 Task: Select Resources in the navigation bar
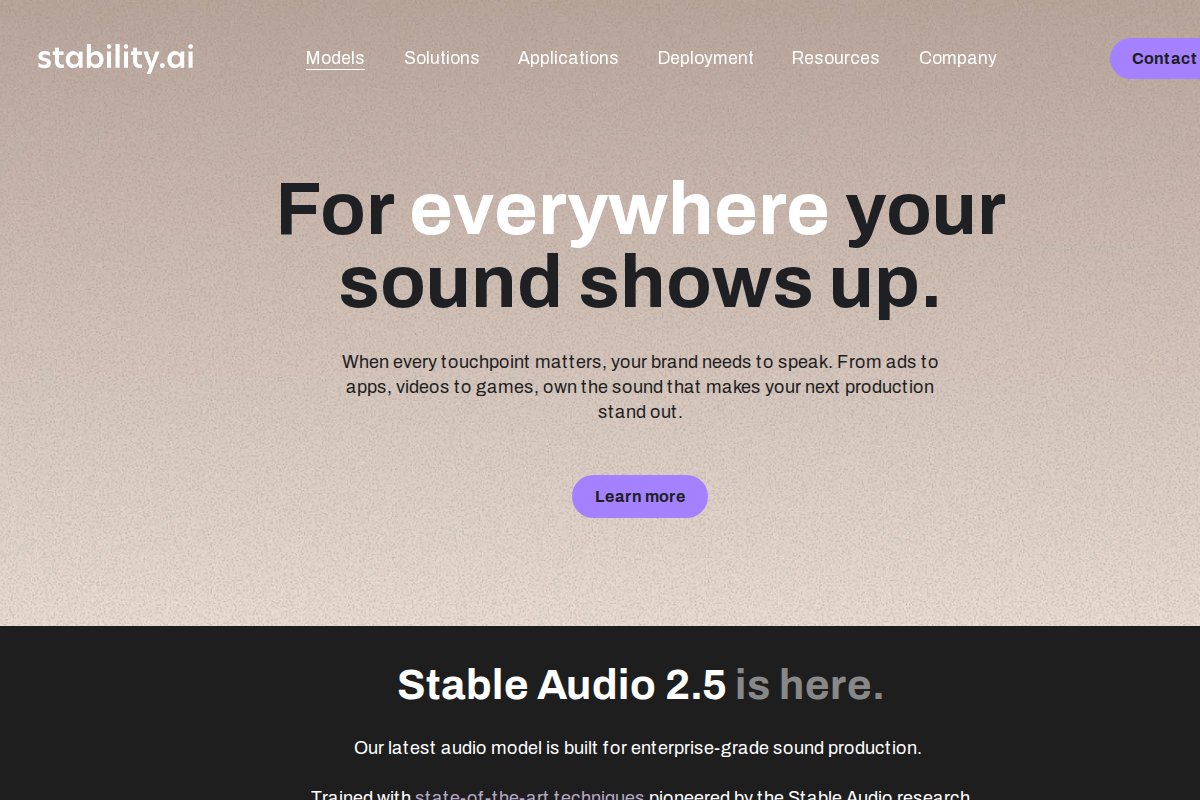pyautogui.click(x=836, y=58)
